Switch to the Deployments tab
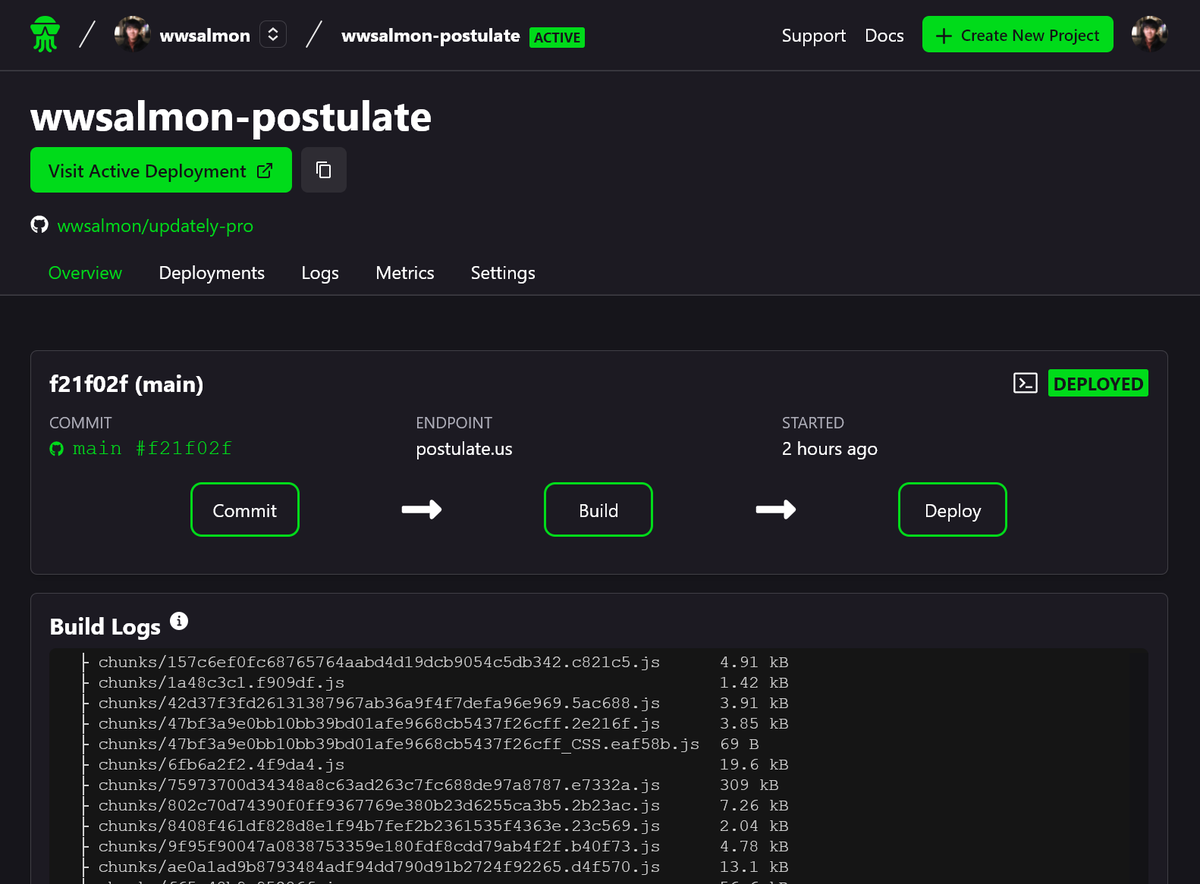The height and width of the screenshot is (884, 1200). 212,273
